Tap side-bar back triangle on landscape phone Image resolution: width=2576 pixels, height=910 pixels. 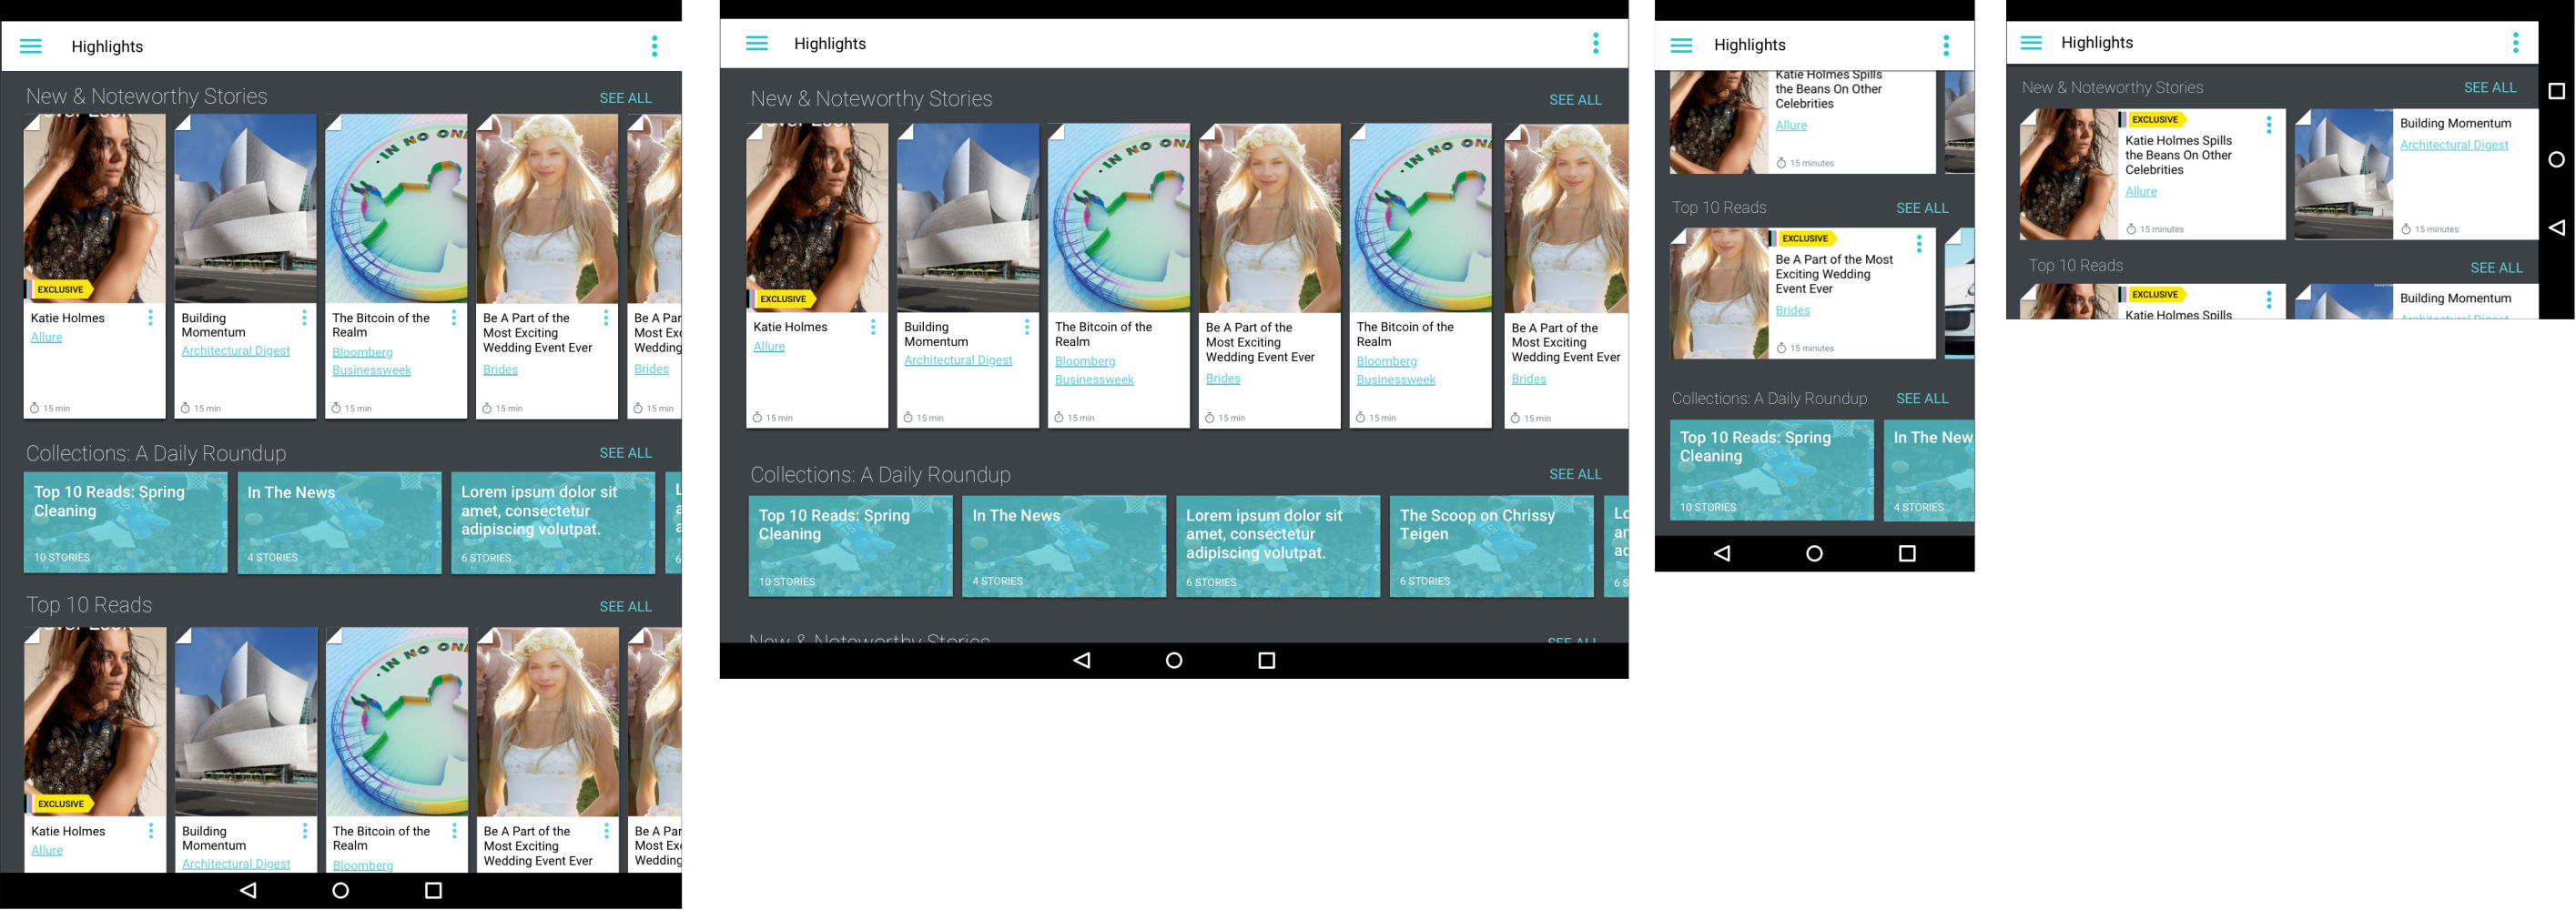click(2556, 228)
